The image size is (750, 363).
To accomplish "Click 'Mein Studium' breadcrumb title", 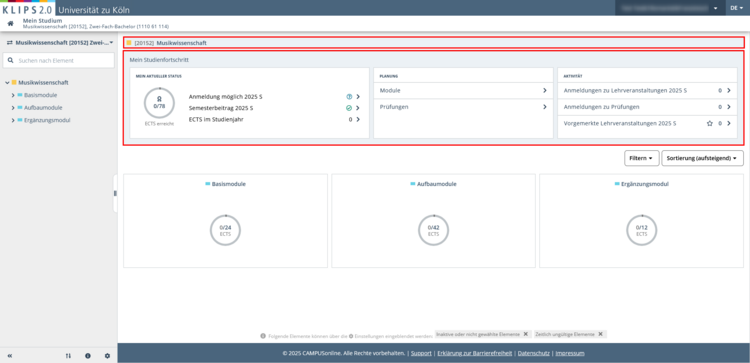I will 42,21.
